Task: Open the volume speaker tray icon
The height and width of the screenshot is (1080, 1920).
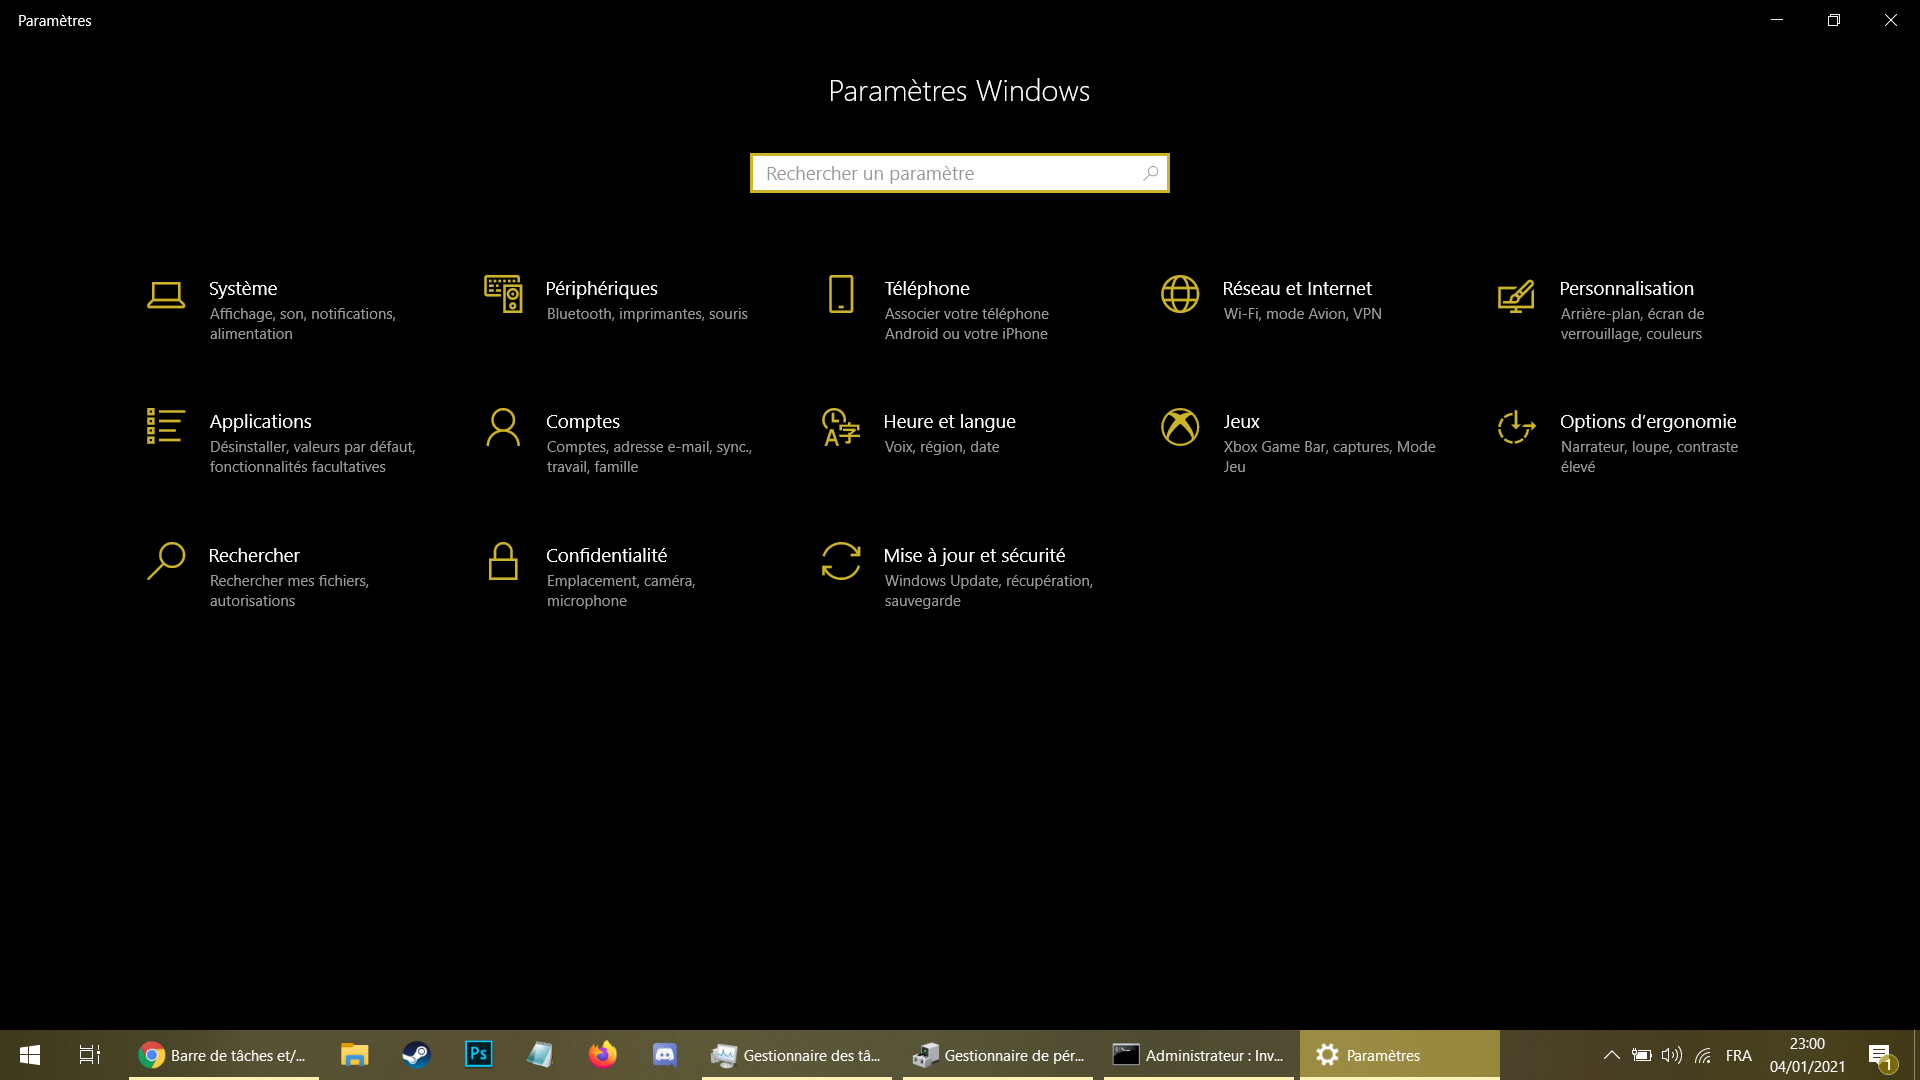Action: (1671, 1055)
